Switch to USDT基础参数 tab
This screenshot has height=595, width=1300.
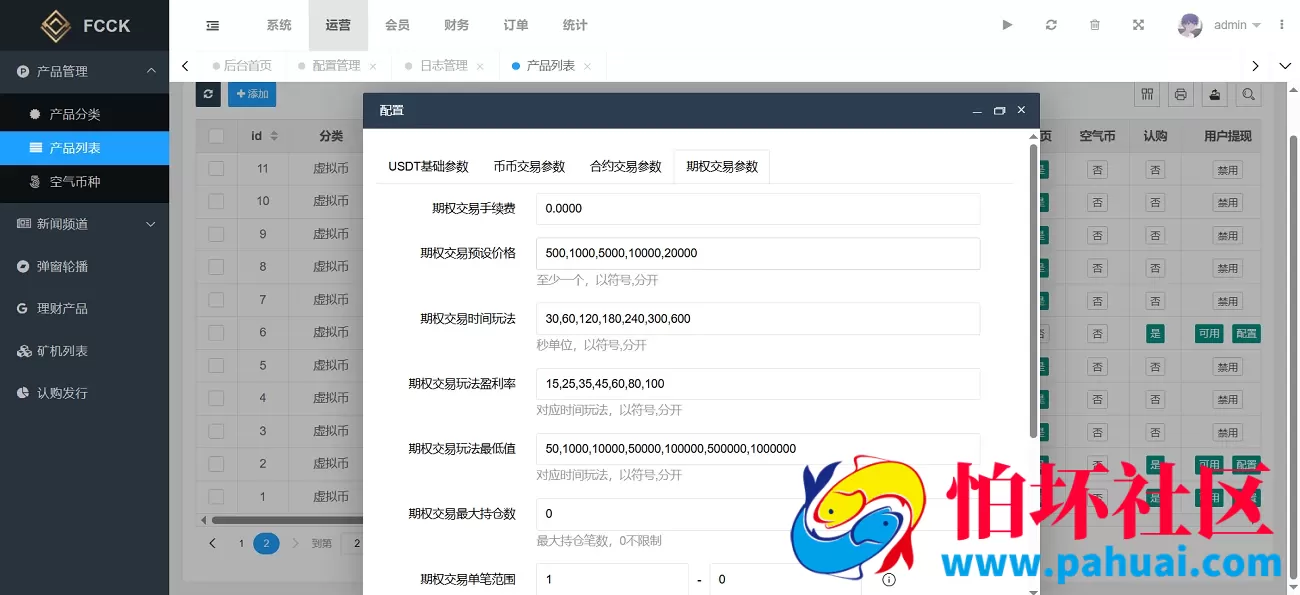[x=428, y=166]
